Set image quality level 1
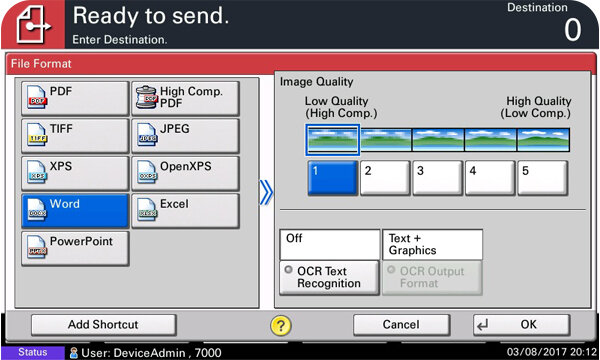The height and width of the screenshot is (360, 600). [333, 178]
